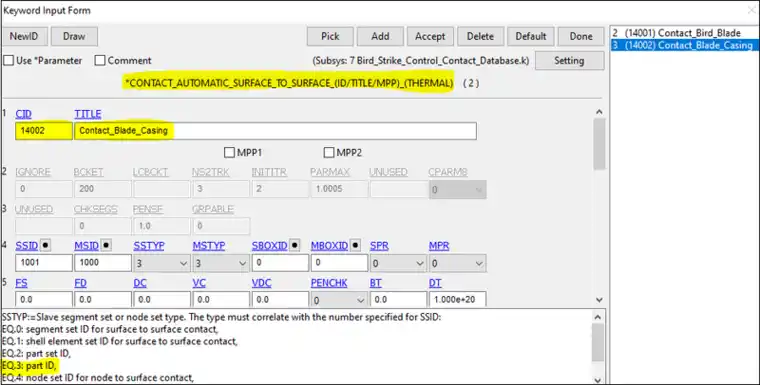Click the form vertical scrollbar thumb
This screenshot has height=385, width=760.
tap(599, 144)
